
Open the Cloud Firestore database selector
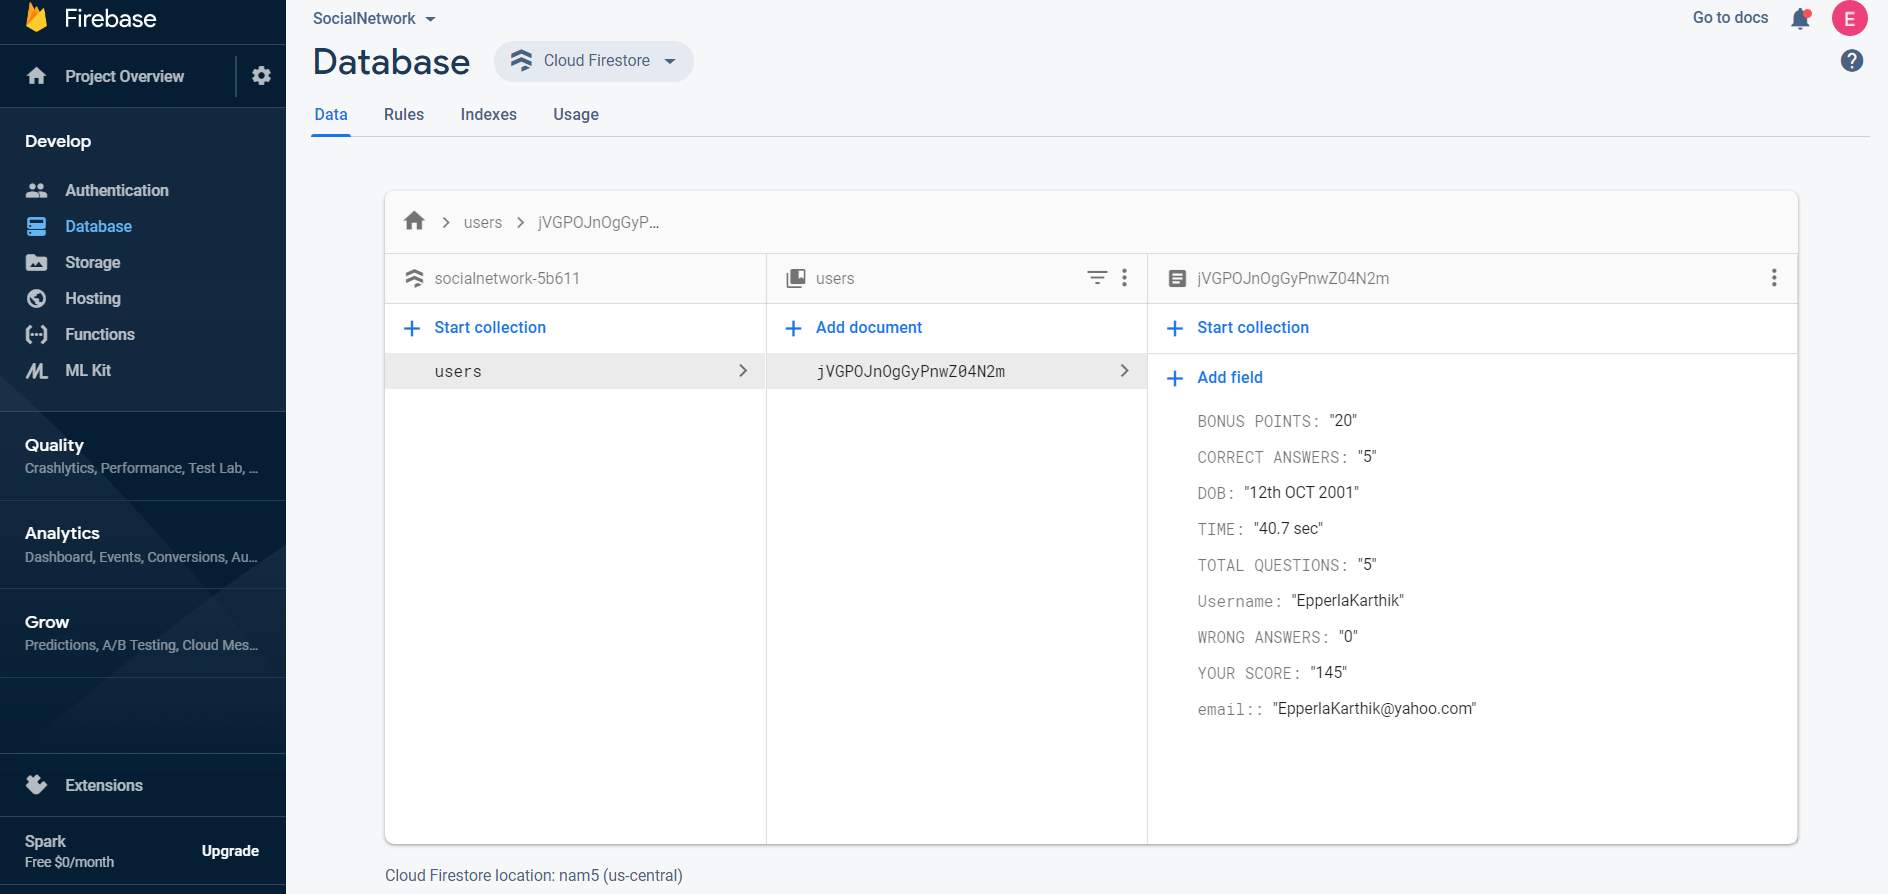click(x=594, y=61)
